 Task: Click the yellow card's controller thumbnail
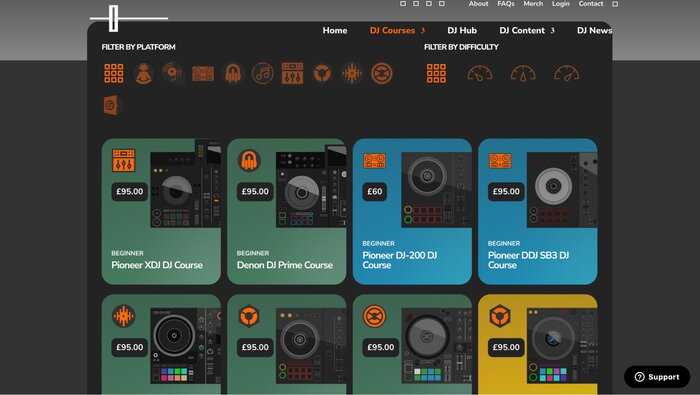pyautogui.click(x=562, y=345)
